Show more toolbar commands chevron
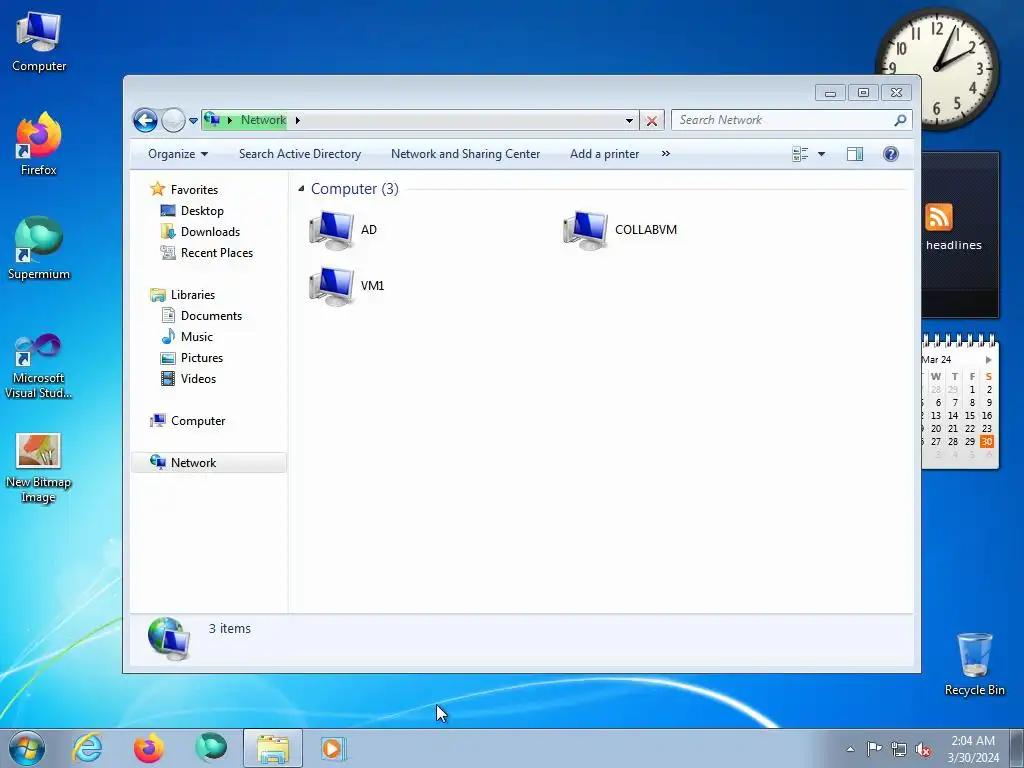The height and width of the screenshot is (768, 1024). tap(665, 154)
